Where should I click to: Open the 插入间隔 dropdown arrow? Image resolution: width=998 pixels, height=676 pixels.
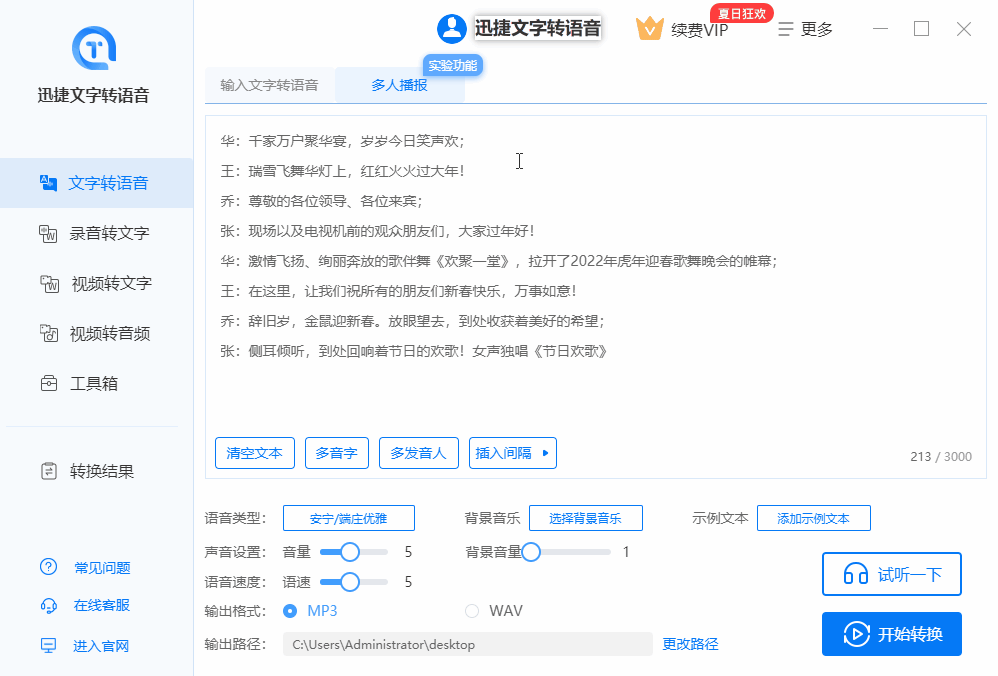tap(545, 453)
